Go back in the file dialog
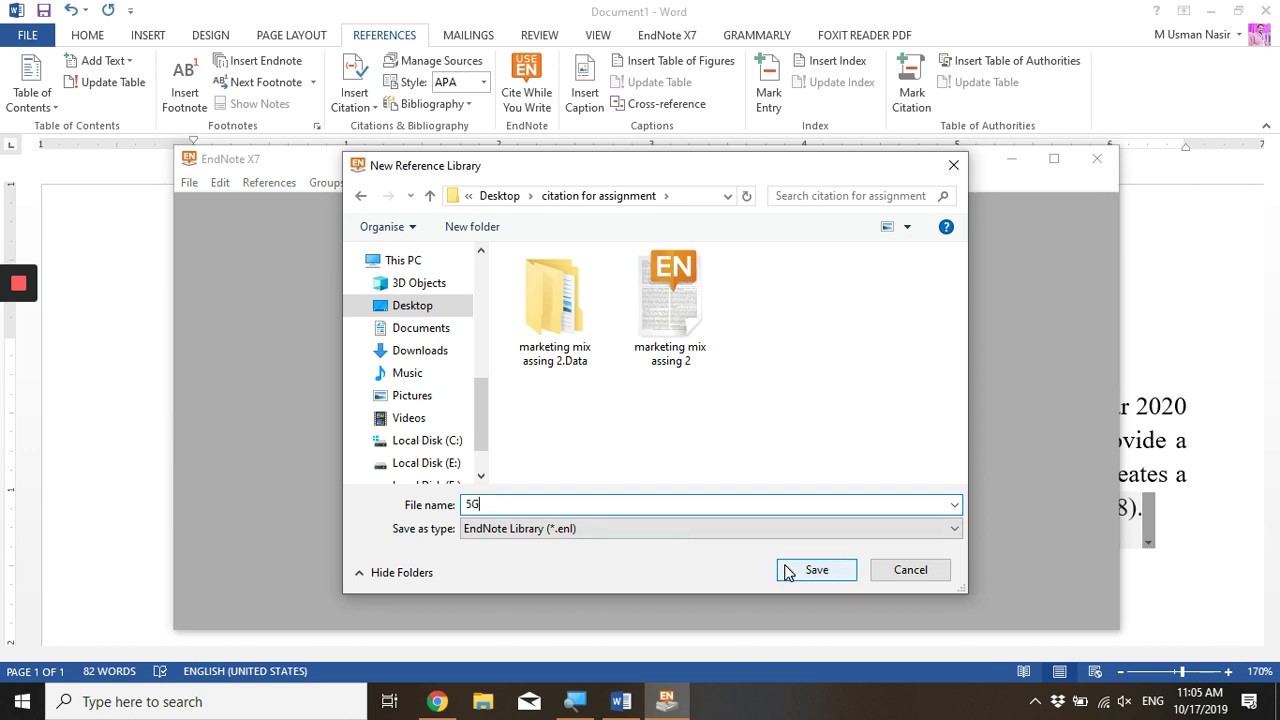This screenshot has height=720, width=1280. (x=361, y=196)
